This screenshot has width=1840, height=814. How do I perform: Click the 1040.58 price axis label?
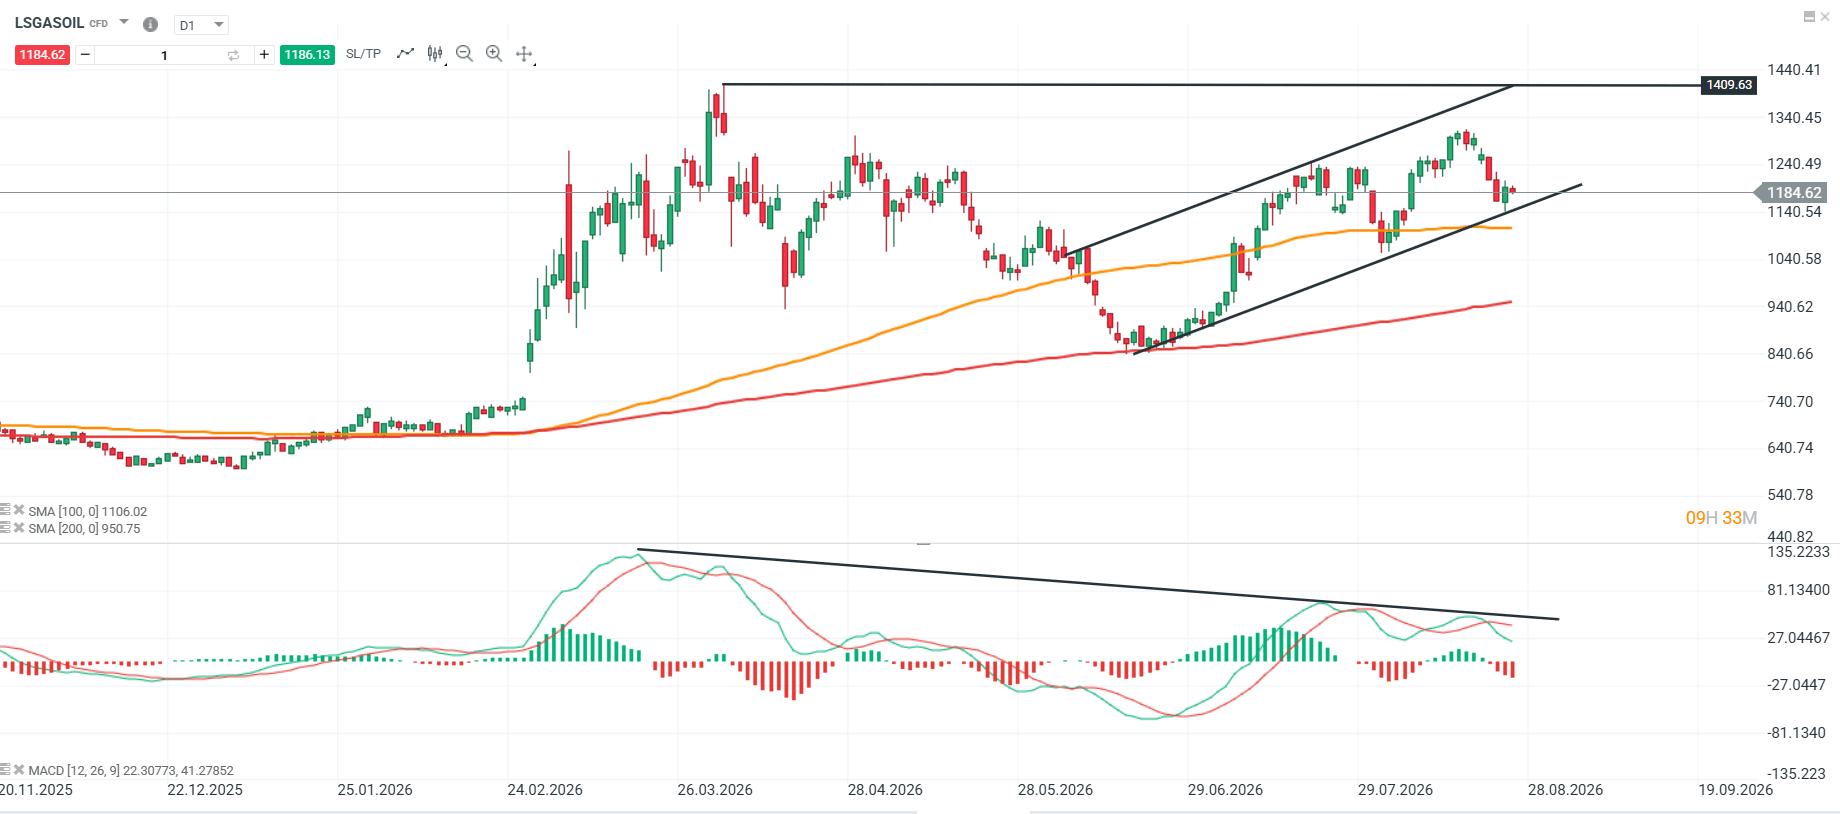pos(1794,259)
